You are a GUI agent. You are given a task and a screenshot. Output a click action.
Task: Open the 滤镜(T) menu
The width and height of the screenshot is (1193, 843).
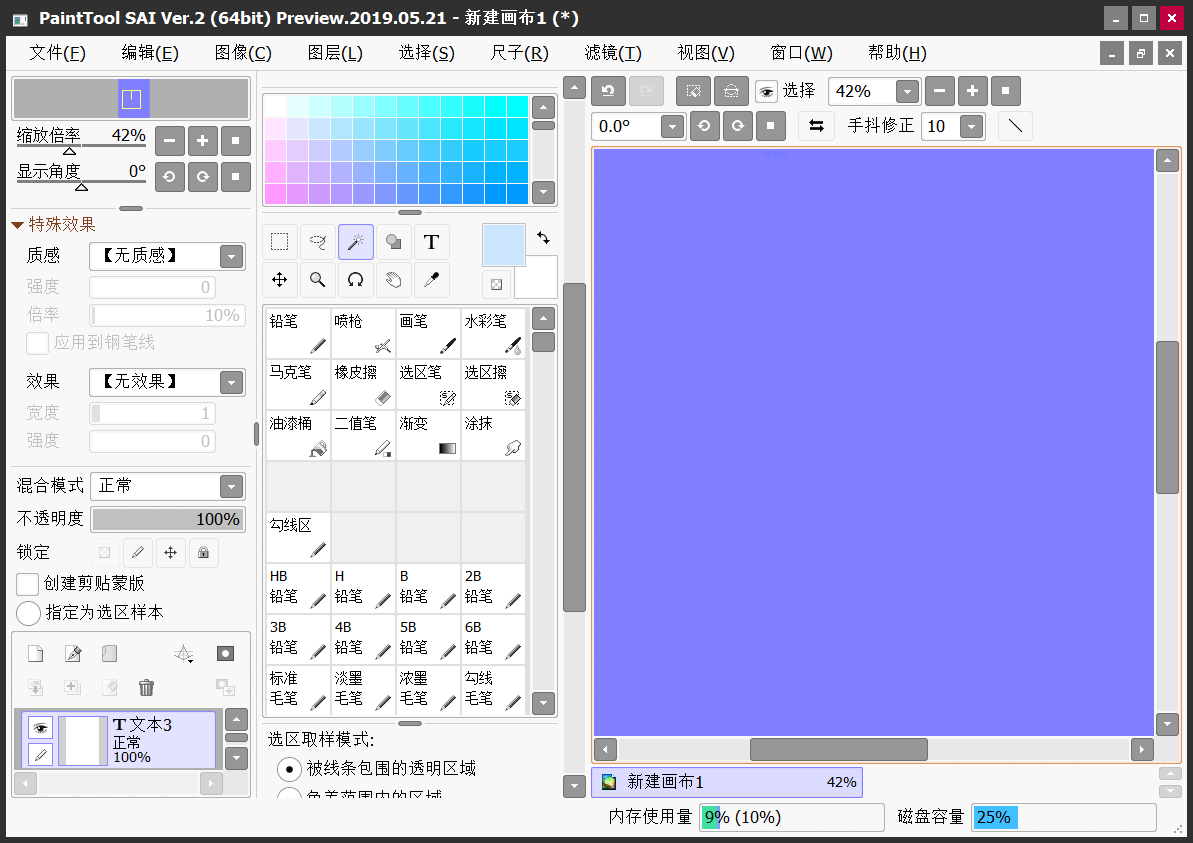[x=613, y=53]
